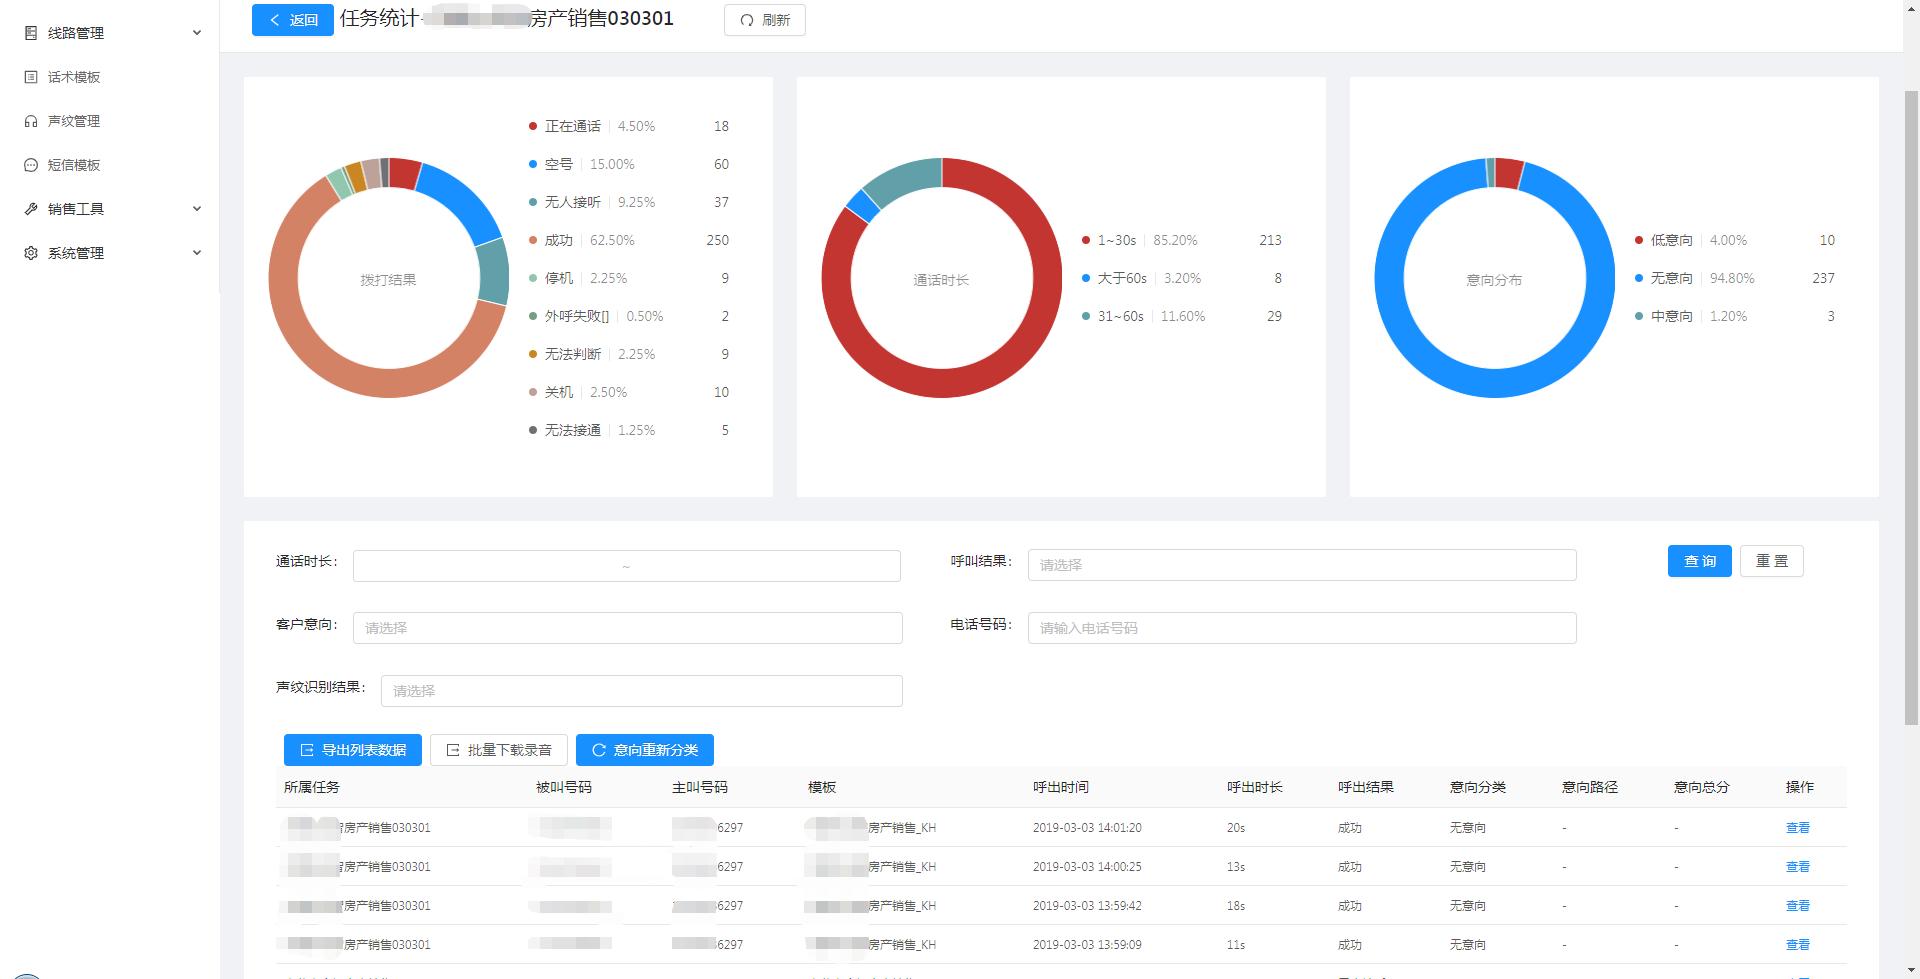Toggle the 无意向 legend entry in 意向分布
The width and height of the screenshot is (1920, 979).
click(1670, 278)
